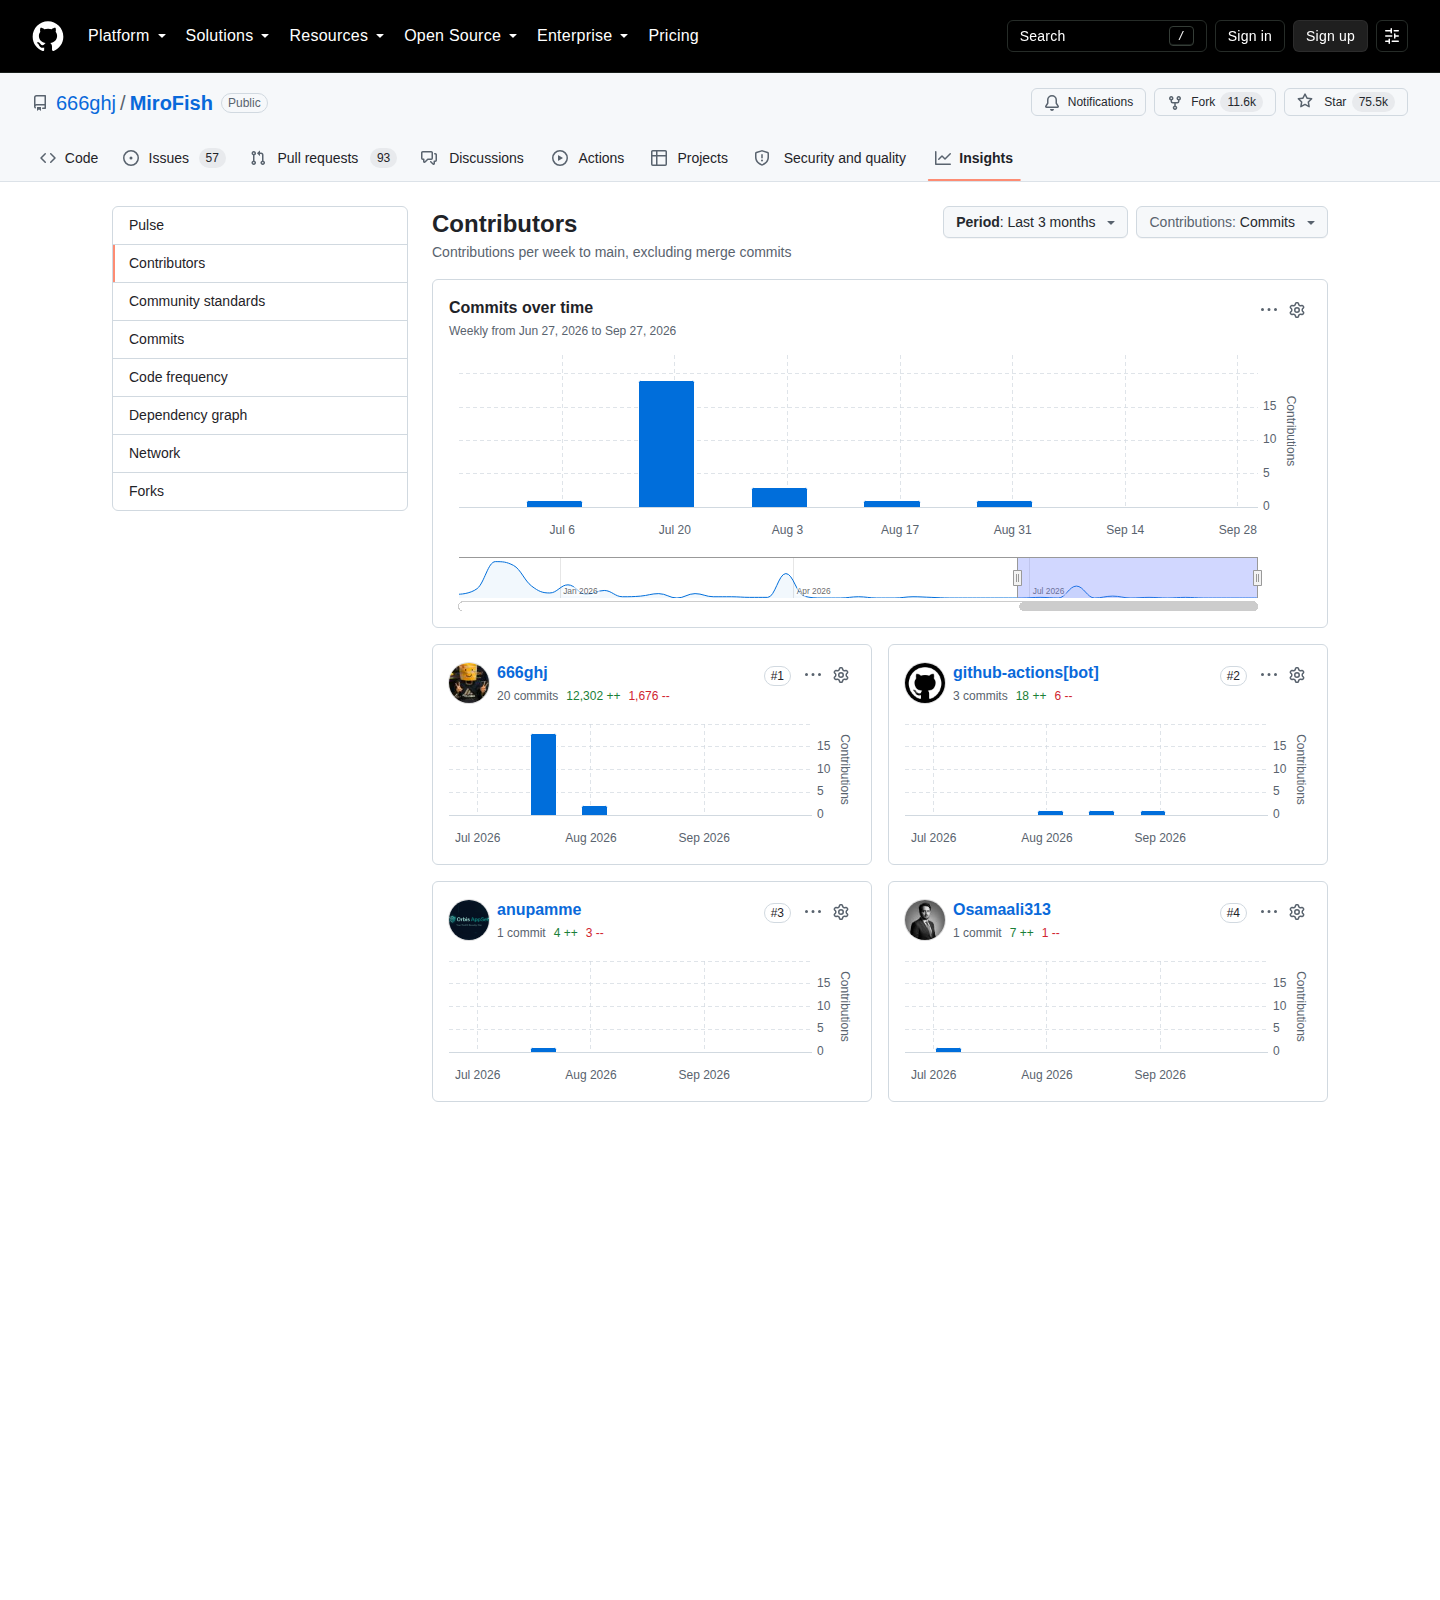
Task: Click the left handle of timeline range selector
Action: tap(1017, 578)
